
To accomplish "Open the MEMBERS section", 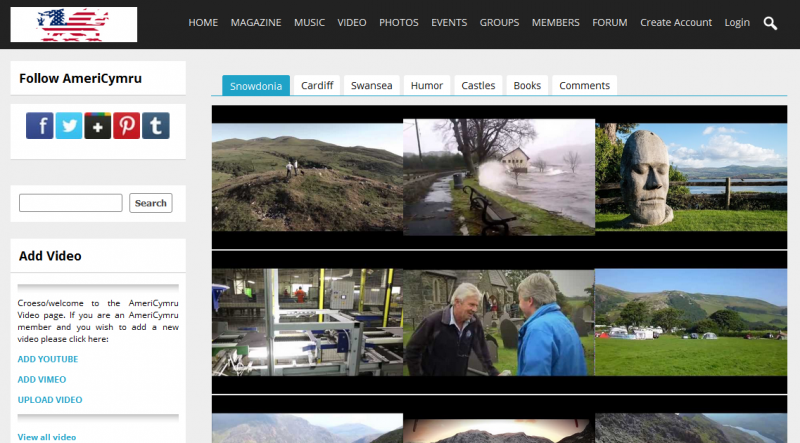I will [556, 22].
